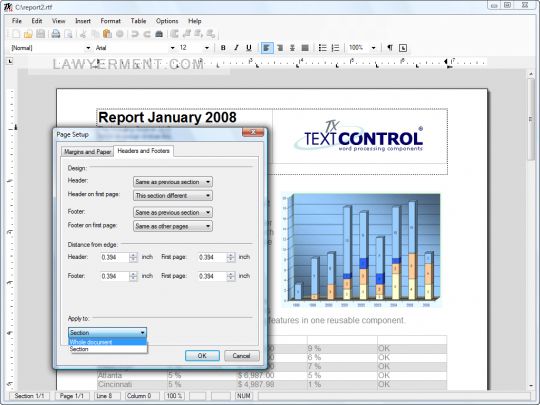The image size is (540, 405).
Task: Click the text frame icon after ¶
Action: click(403, 48)
